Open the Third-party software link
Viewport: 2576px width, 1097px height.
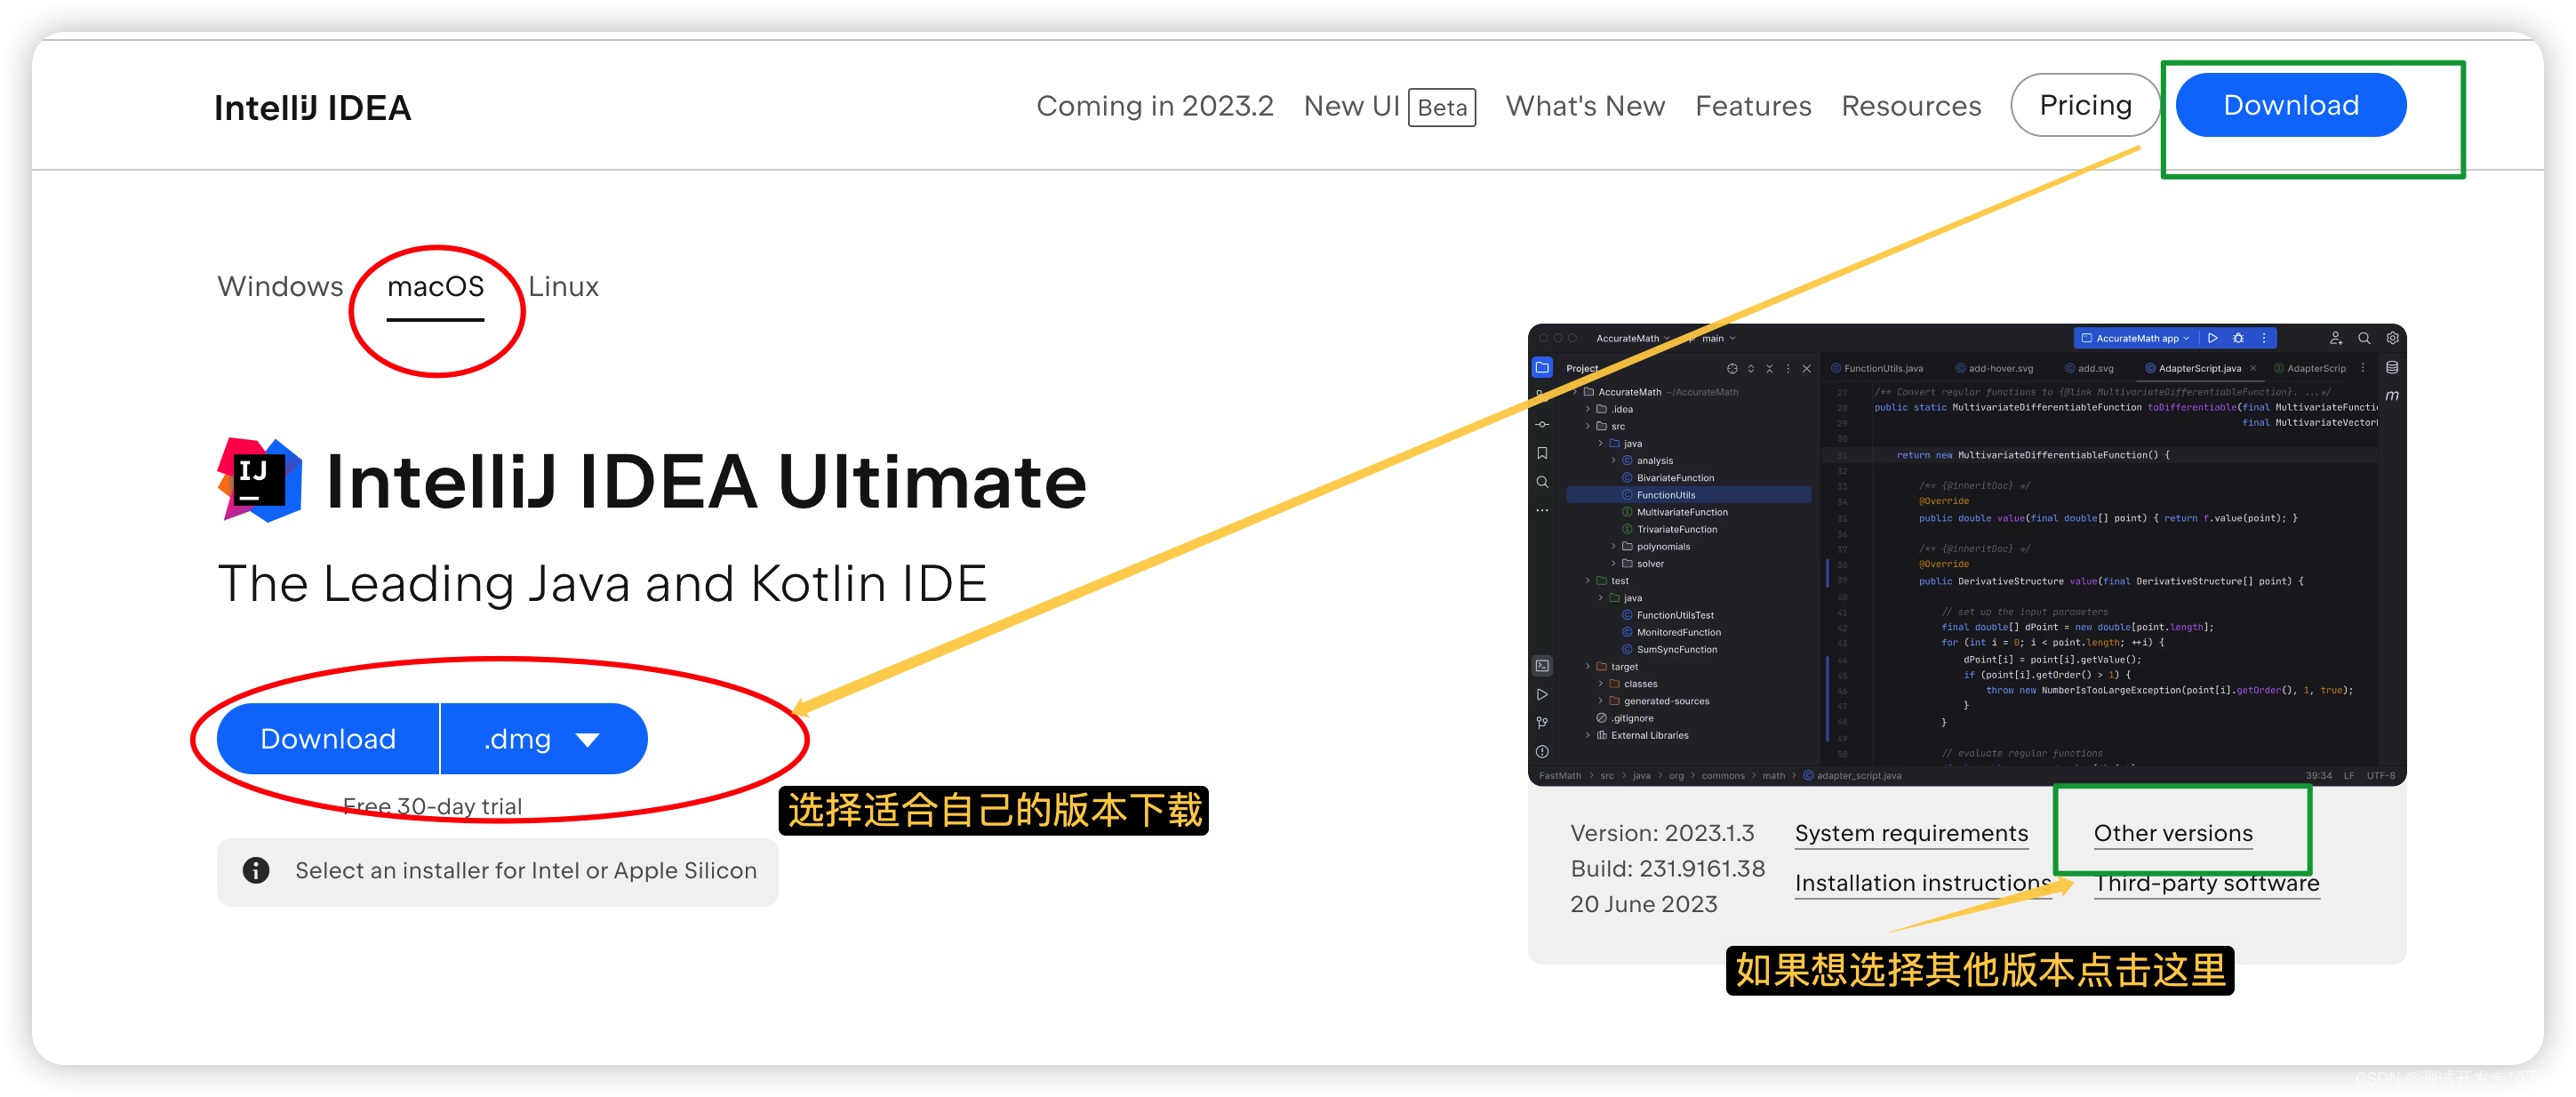(x=2207, y=884)
